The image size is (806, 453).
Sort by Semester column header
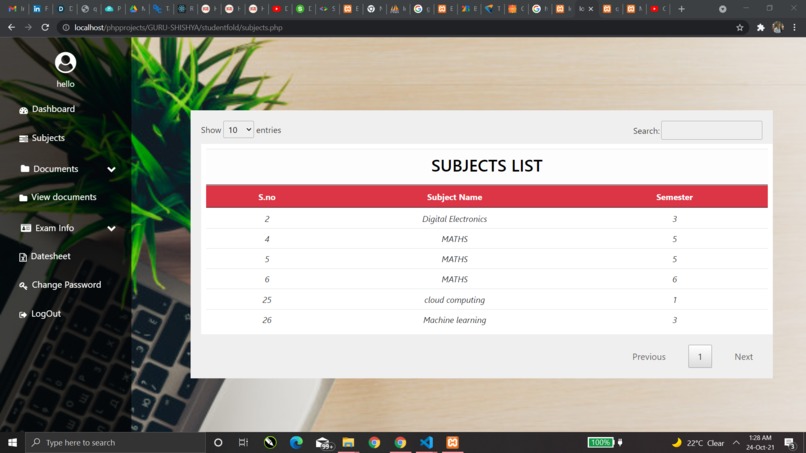tap(674, 197)
